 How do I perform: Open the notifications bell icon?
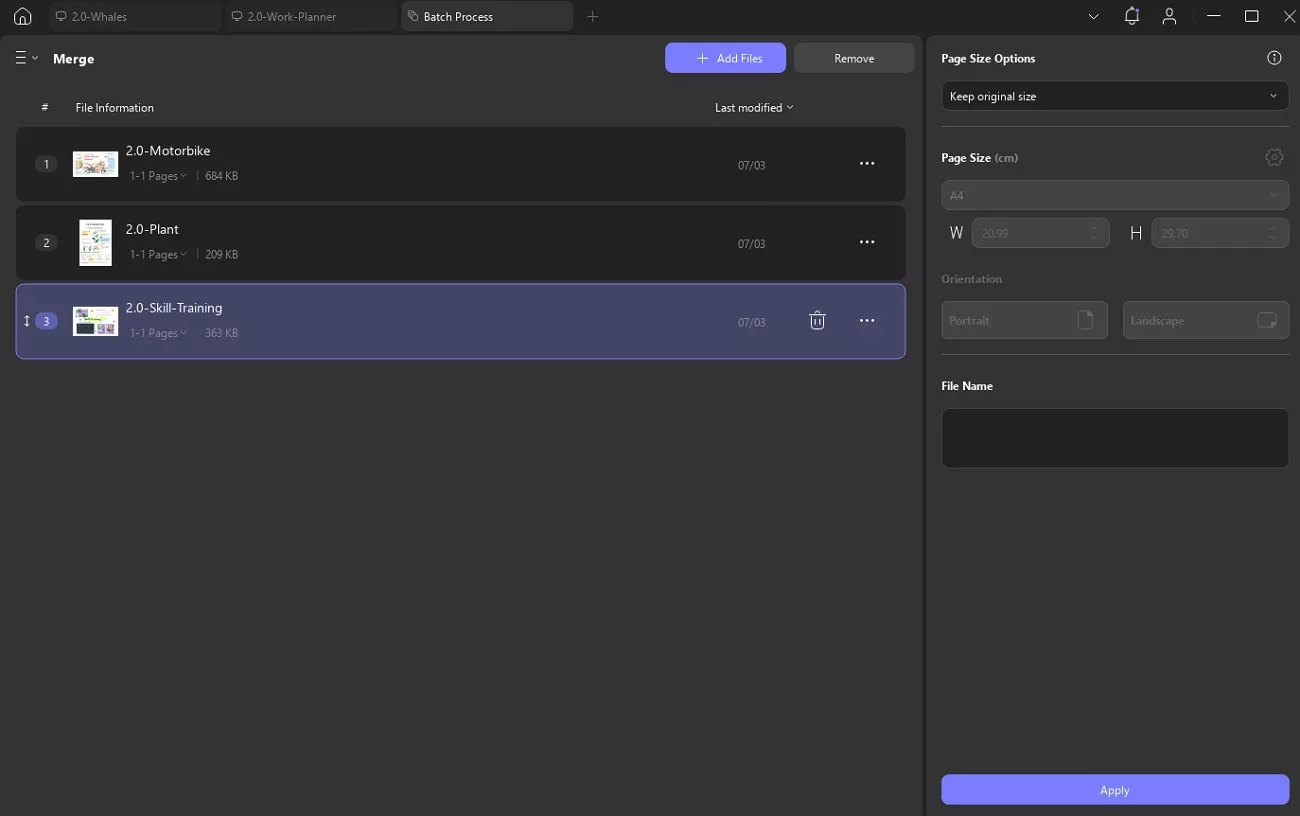[x=1131, y=16]
